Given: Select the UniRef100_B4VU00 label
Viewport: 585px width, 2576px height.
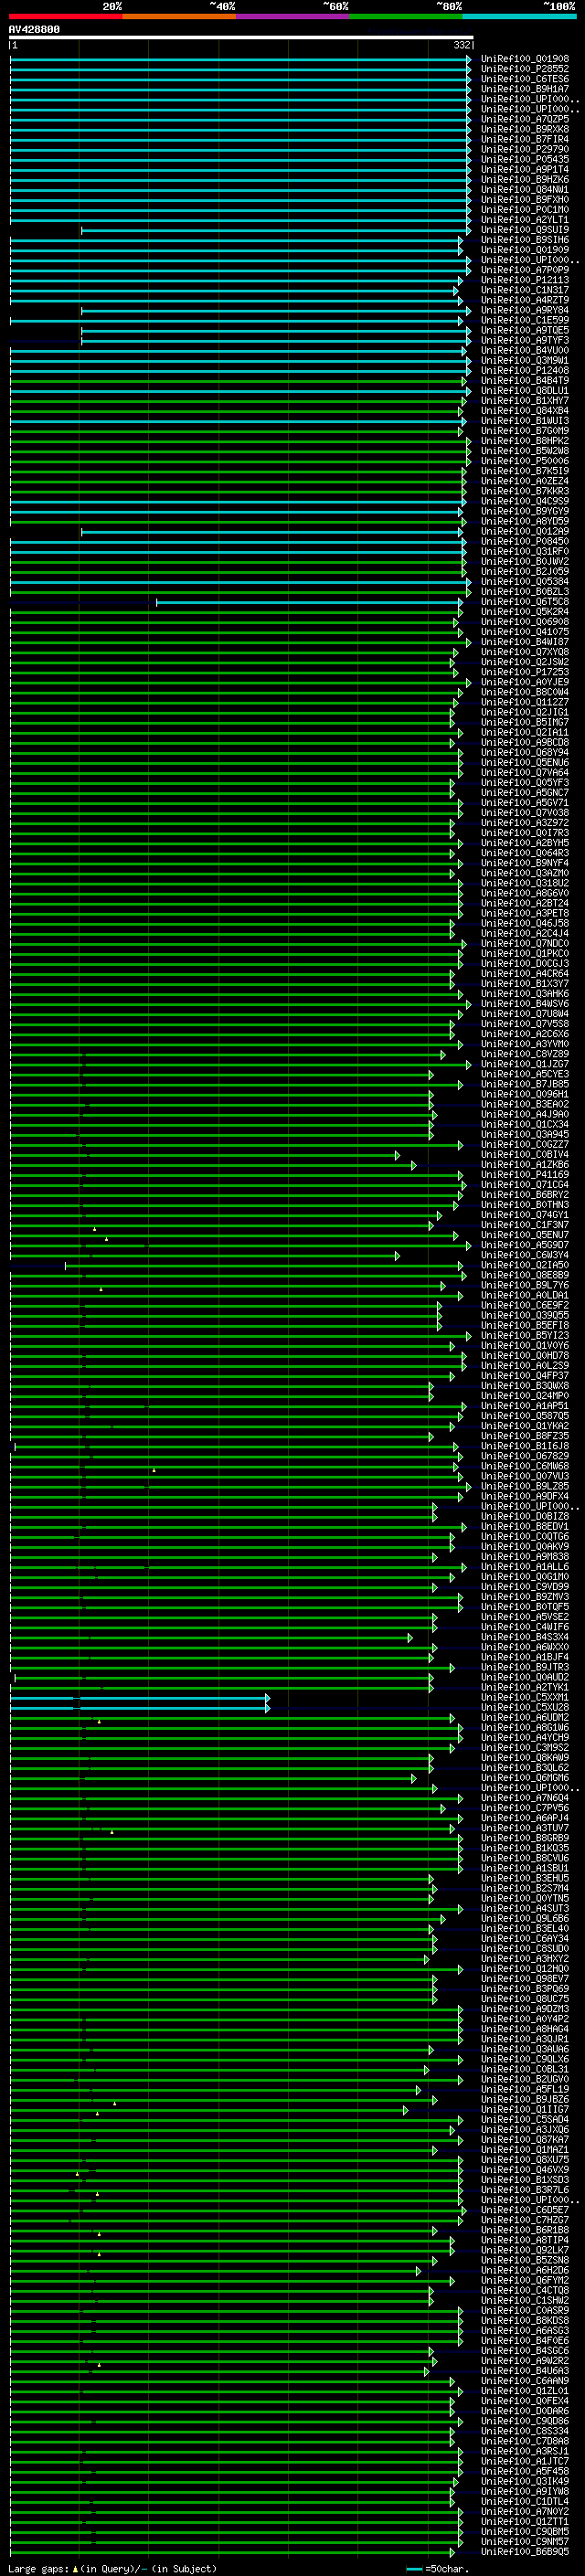Looking at the screenshot, I should coord(525,351).
